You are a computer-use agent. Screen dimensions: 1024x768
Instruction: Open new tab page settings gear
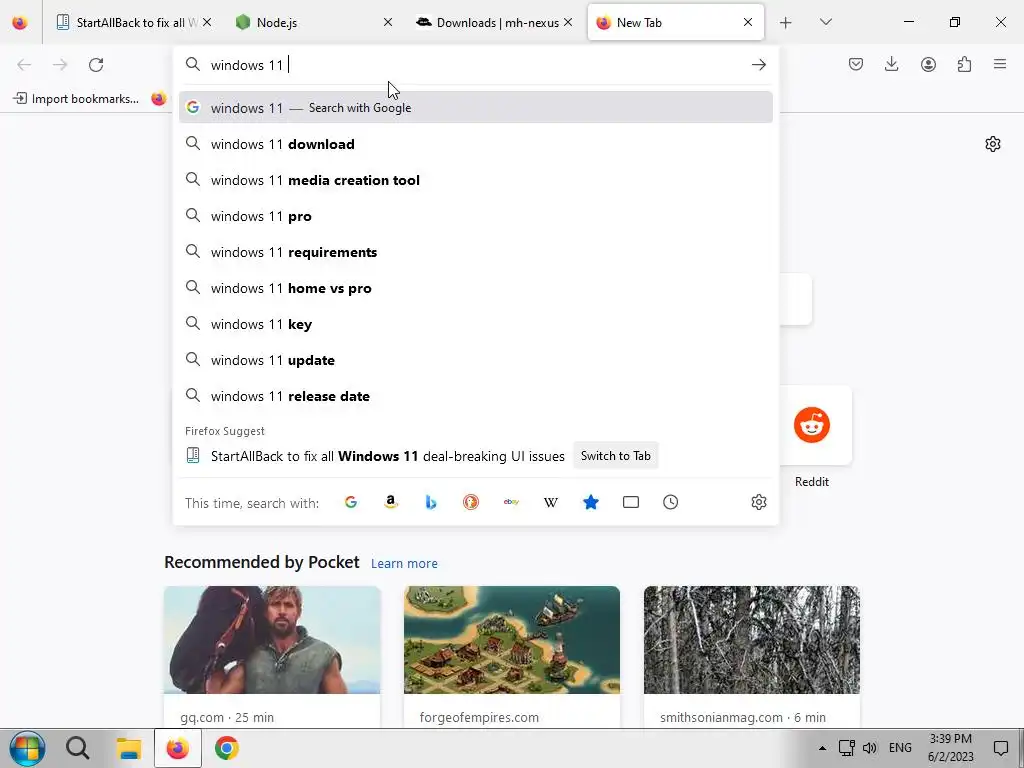(x=993, y=144)
